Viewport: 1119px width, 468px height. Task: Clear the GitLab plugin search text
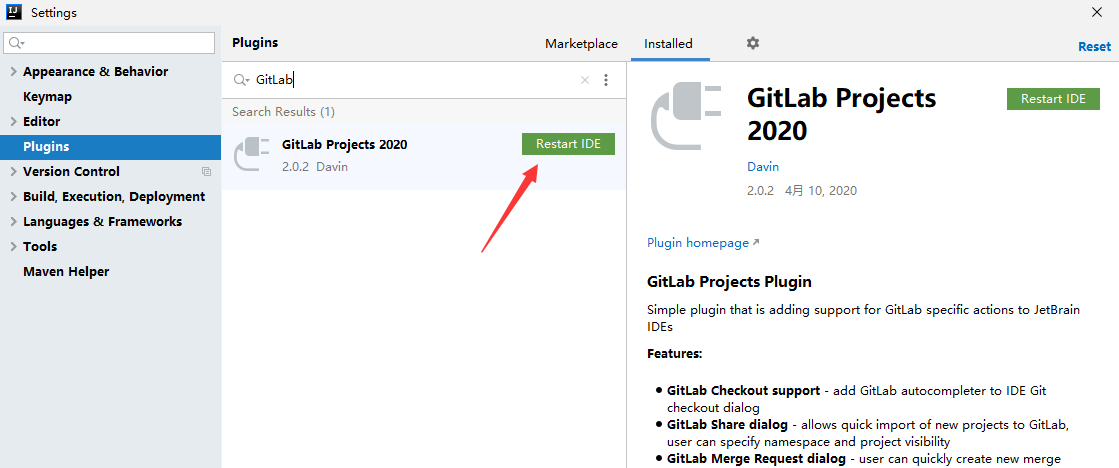(x=584, y=80)
